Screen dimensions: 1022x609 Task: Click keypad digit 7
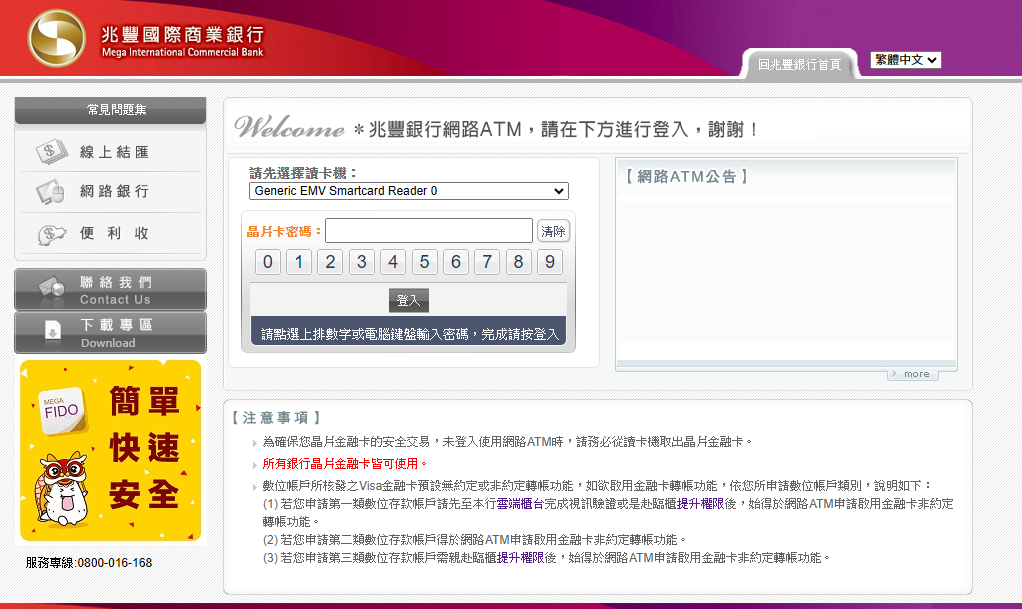coord(487,262)
